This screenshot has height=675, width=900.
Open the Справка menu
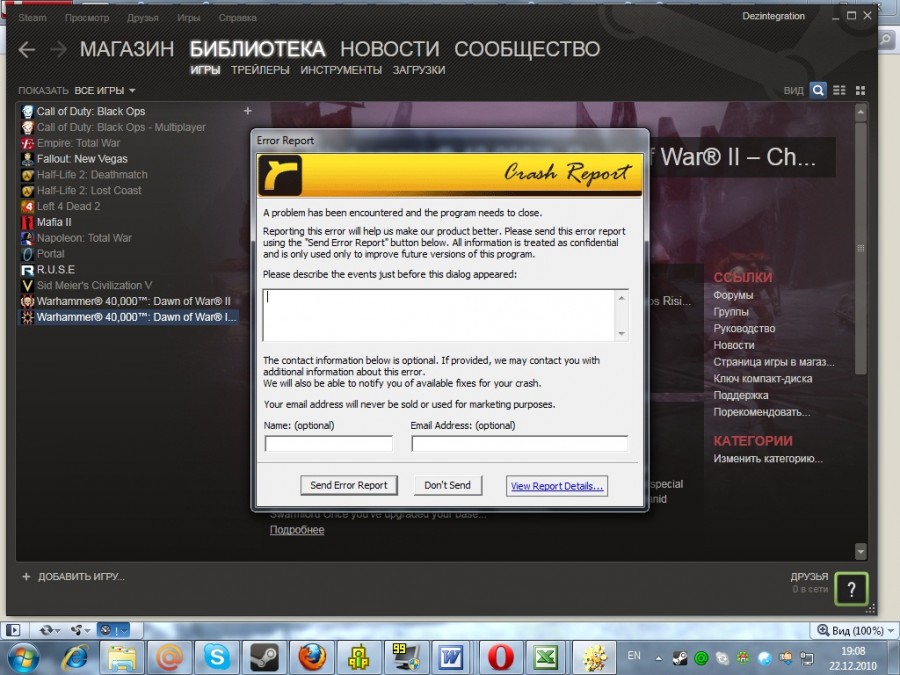click(x=237, y=18)
